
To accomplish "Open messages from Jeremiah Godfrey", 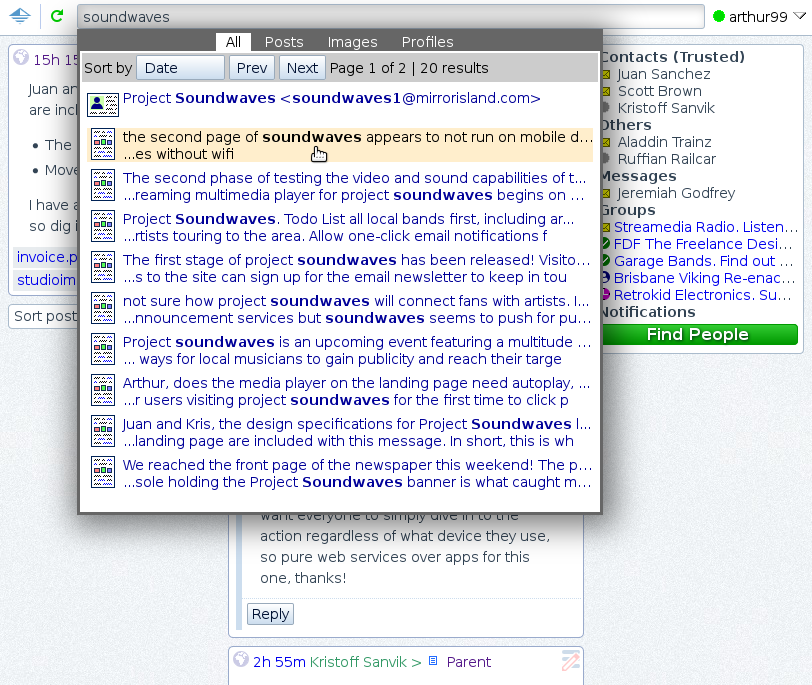I will click(676, 193).
